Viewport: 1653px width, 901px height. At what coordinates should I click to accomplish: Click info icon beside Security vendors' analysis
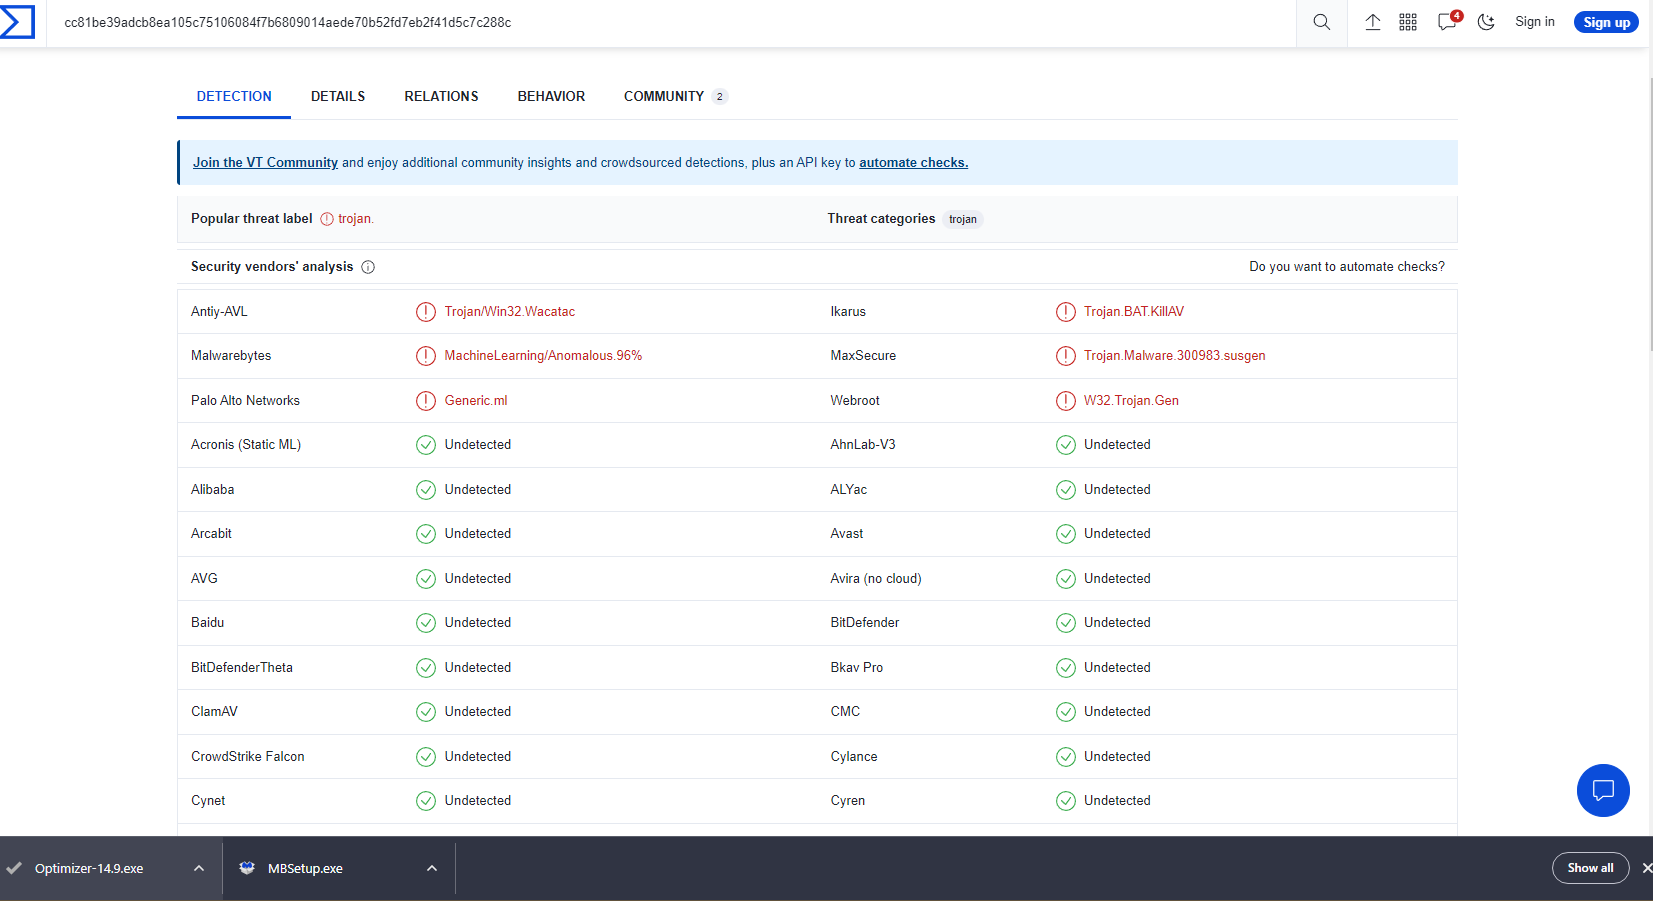coord(369,267)
